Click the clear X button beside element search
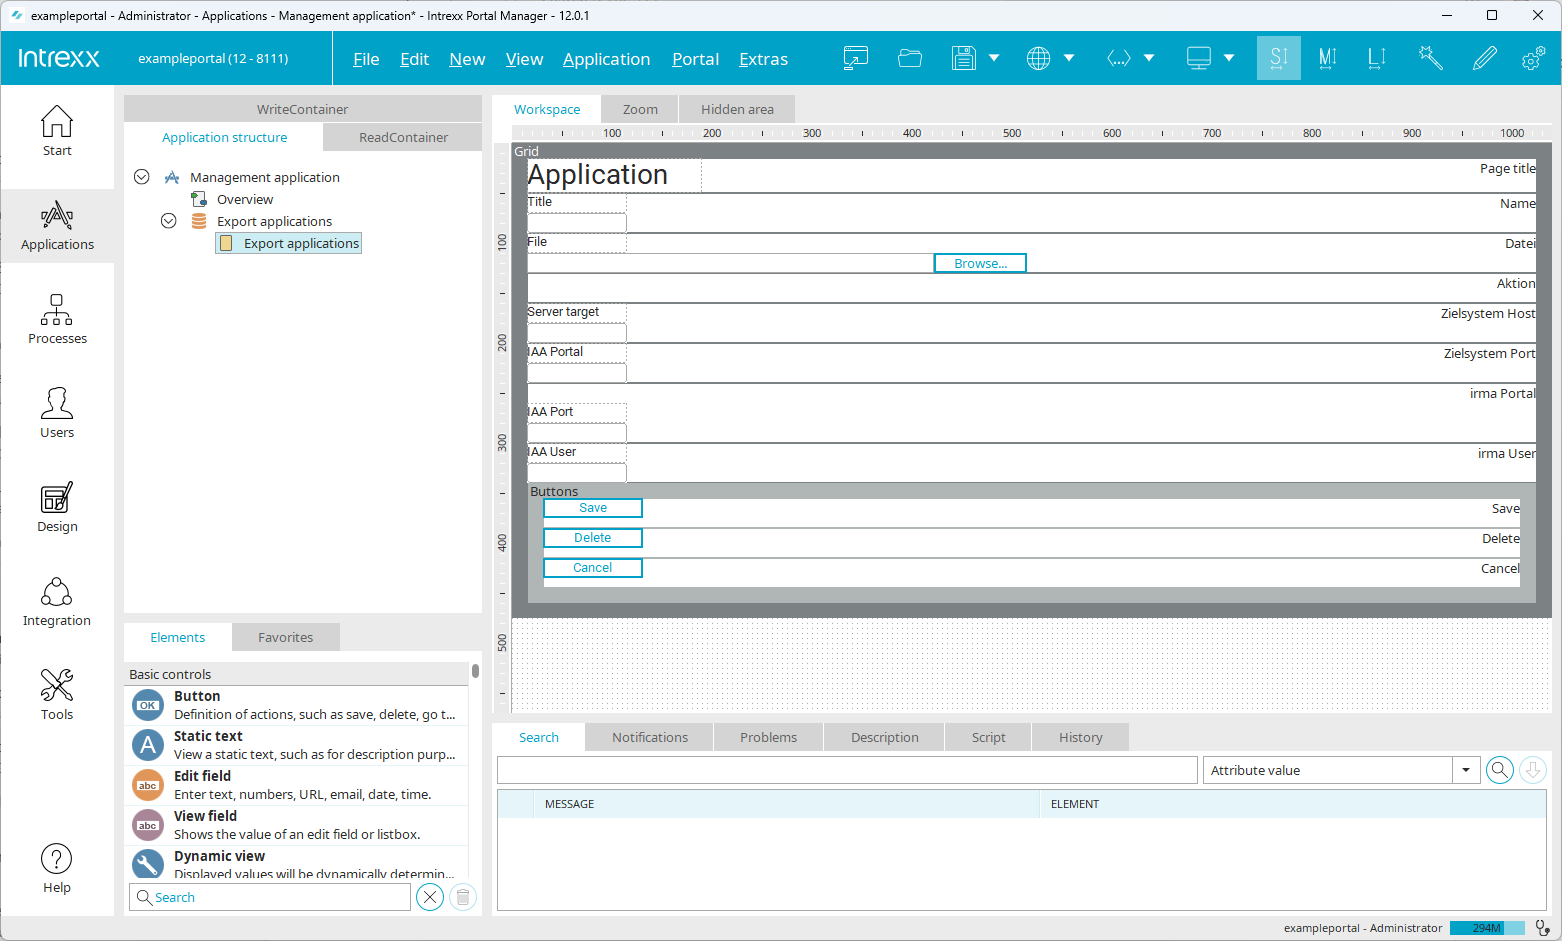 (430, 897)
